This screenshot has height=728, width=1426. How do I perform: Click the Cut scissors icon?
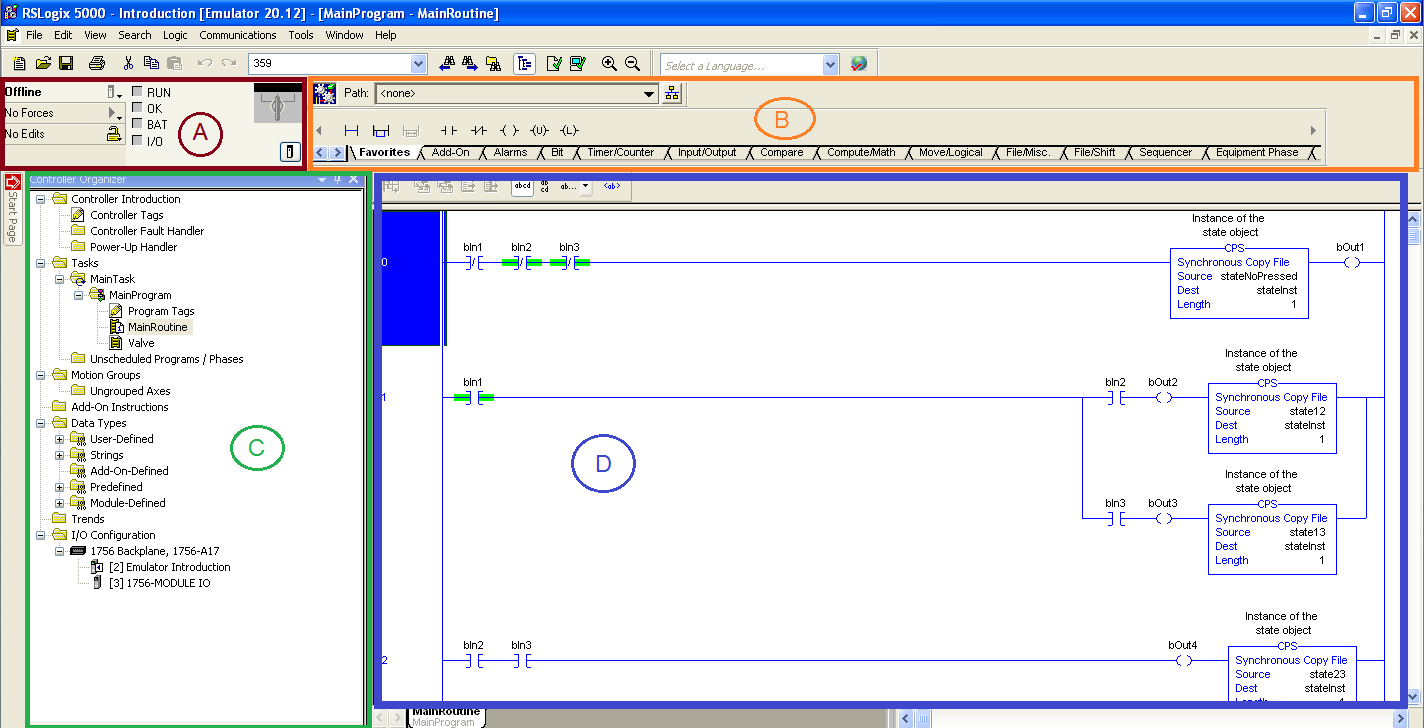click(128, 63)
